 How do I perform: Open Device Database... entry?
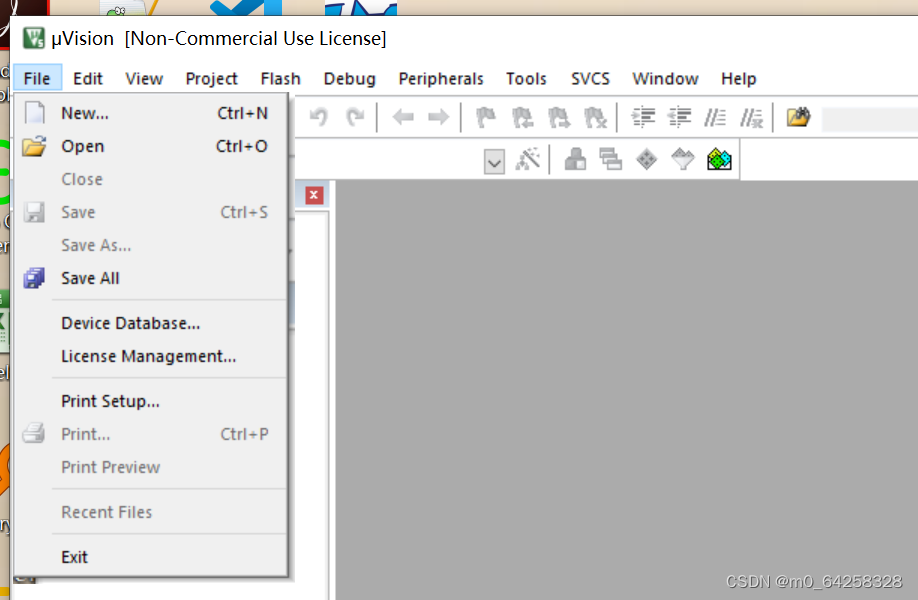[151, 323]
